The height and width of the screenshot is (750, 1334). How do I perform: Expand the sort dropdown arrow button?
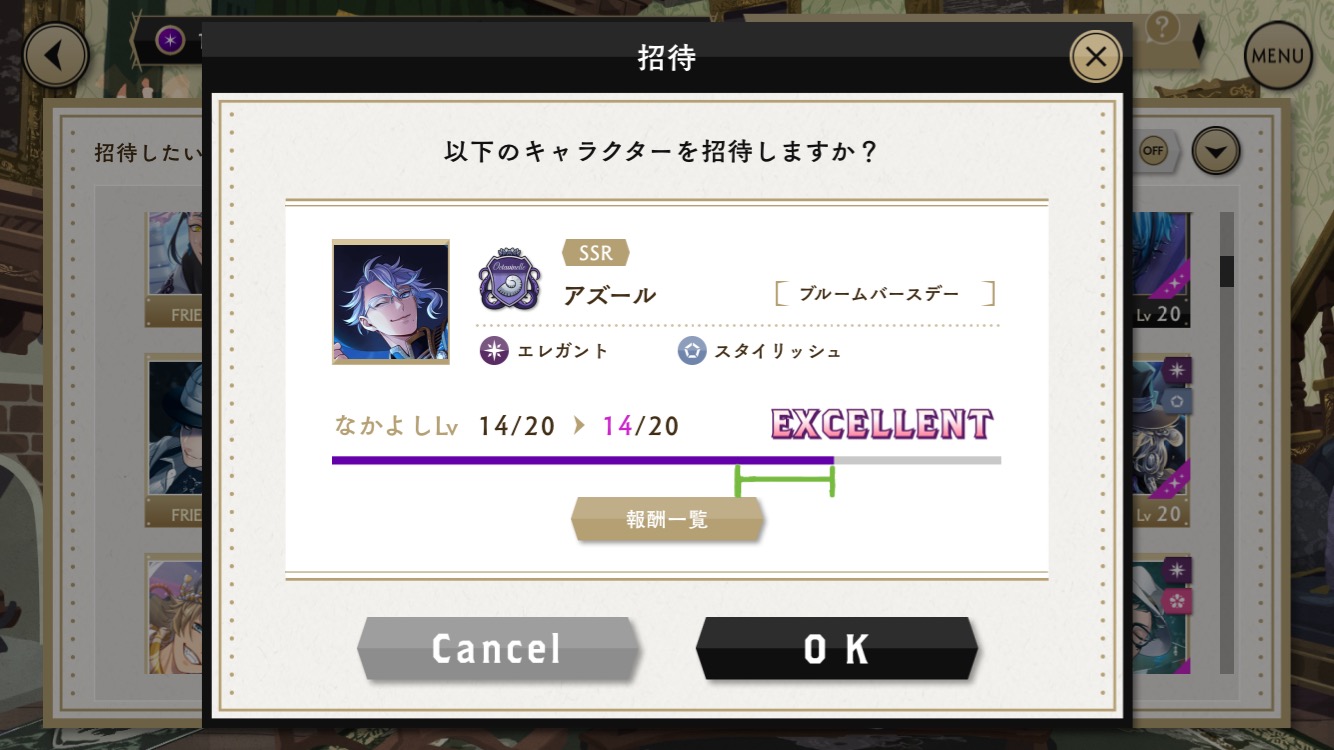click(1216, 151)
